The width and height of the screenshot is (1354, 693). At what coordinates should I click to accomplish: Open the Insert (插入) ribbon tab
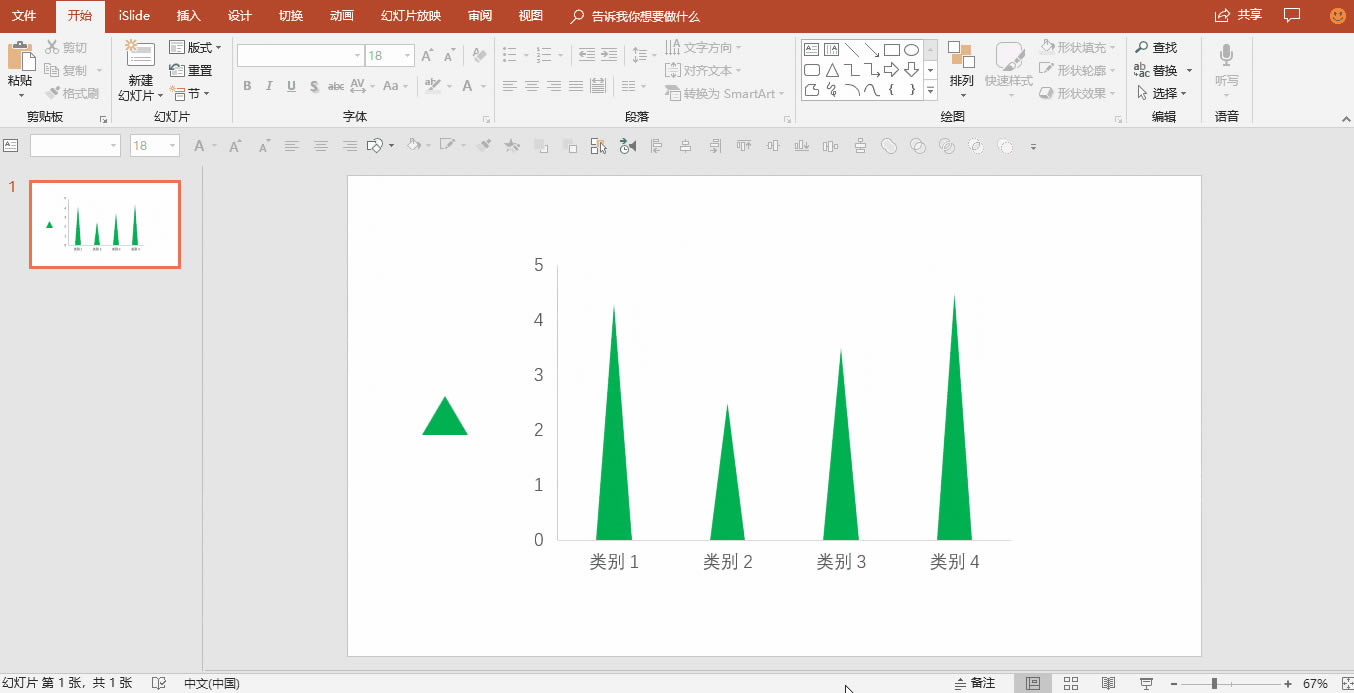[x=188, y=16]
